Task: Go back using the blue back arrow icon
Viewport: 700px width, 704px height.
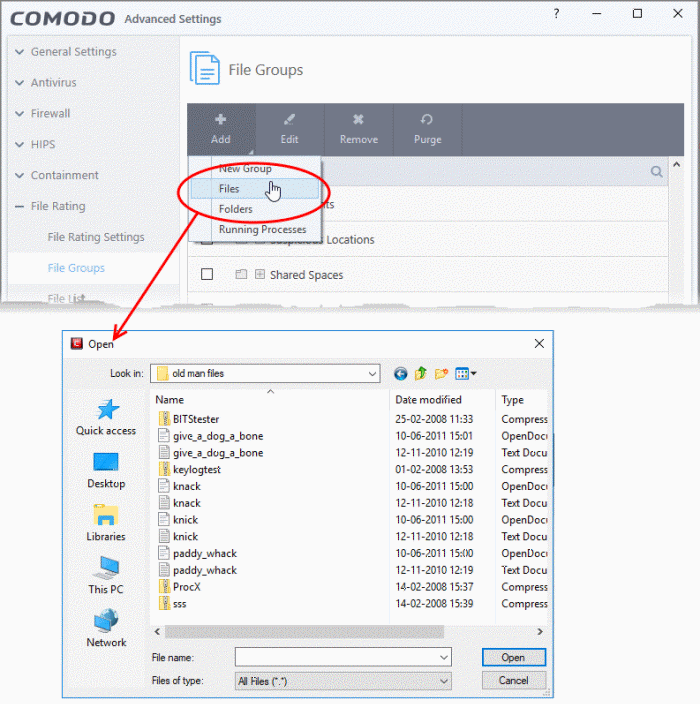Action: pos(401,374)
